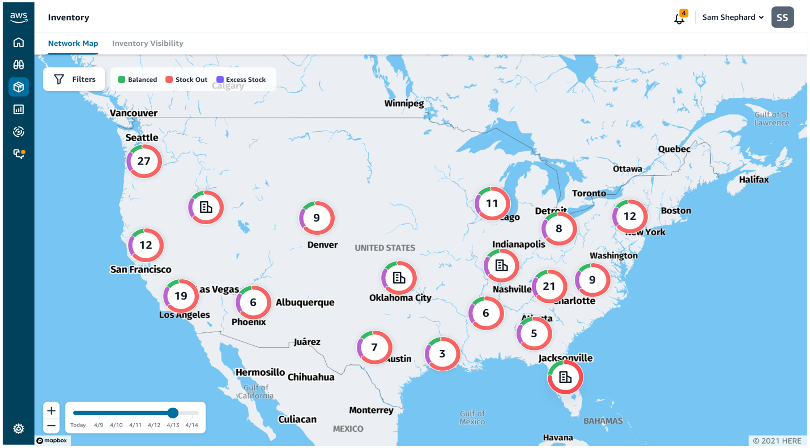The image size is (810, 448).
Task: Select the Charlotte cluster marker showing 9
Action: (x=593, y=280)
